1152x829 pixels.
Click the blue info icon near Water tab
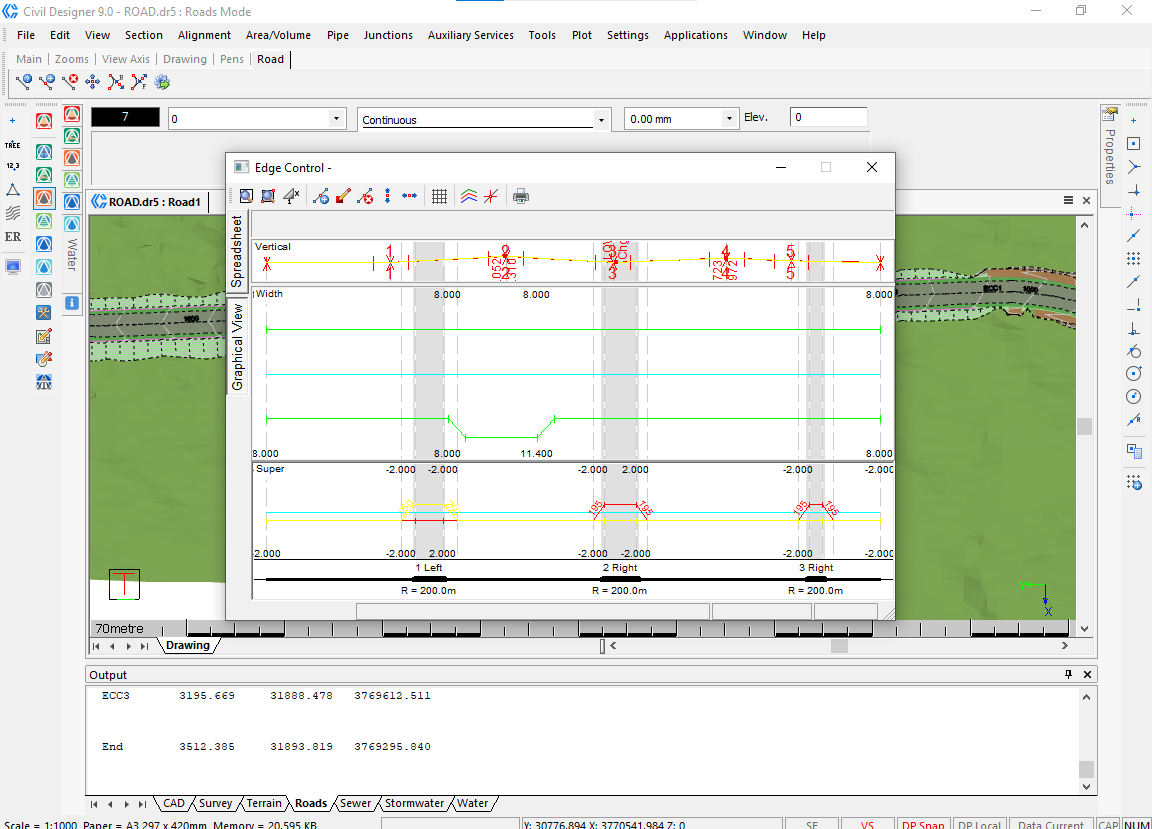coord(72,303)
